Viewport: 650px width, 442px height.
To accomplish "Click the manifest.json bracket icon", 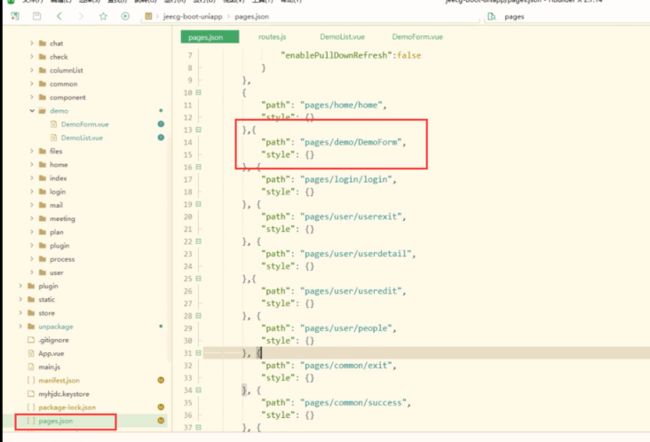I will click(x=31, y=380).
